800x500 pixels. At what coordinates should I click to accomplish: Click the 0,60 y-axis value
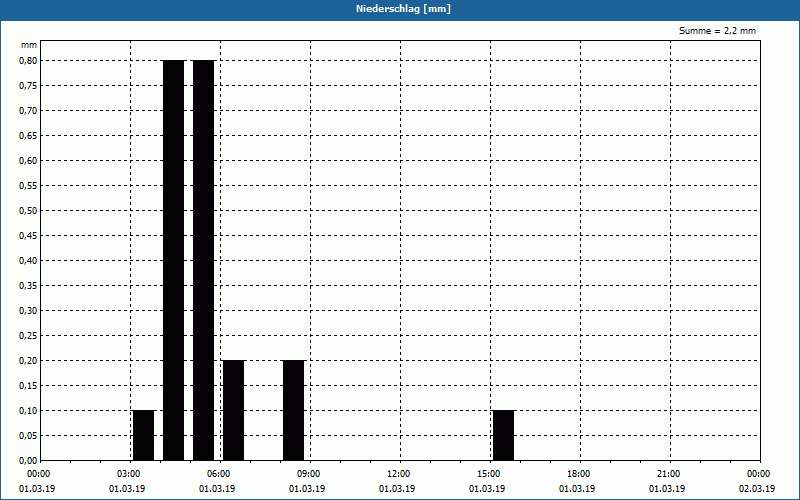click(28, 161)
